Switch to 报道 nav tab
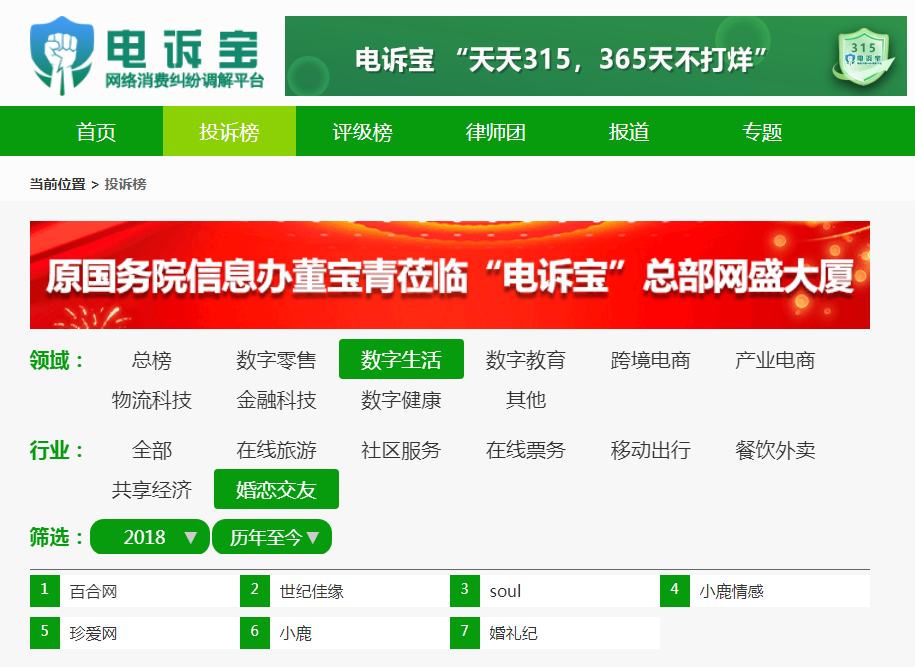This screenshot has height=667, width=915. point(628,131)
